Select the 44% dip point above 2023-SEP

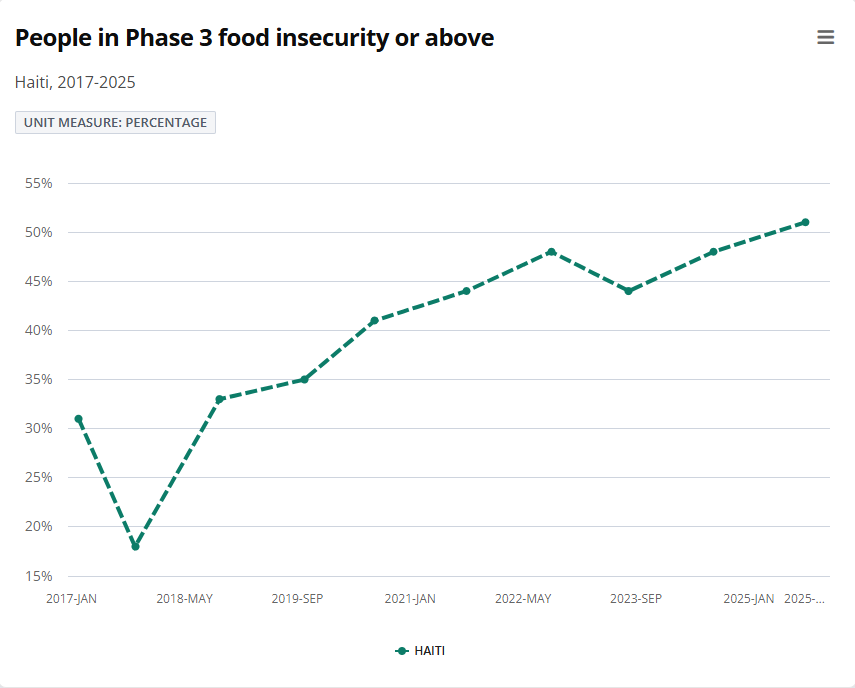click(x=628, y=291)
